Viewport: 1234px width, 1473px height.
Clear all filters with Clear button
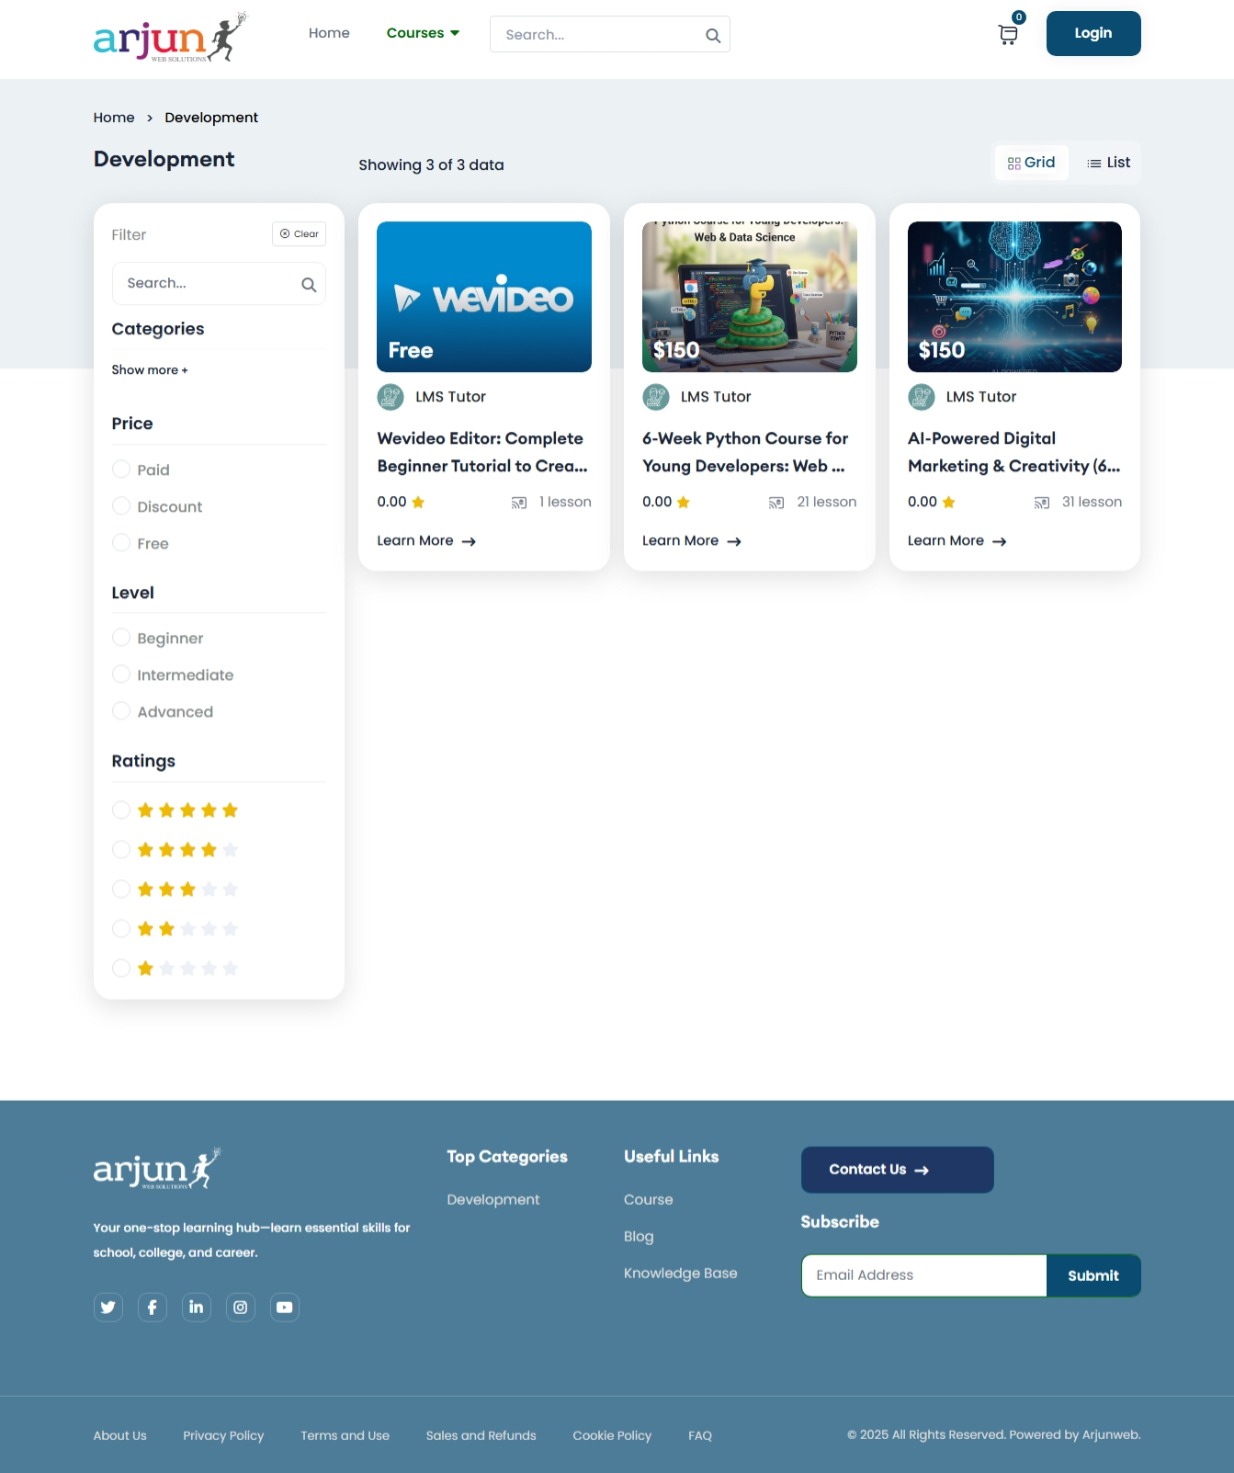[x=299, y=234]
